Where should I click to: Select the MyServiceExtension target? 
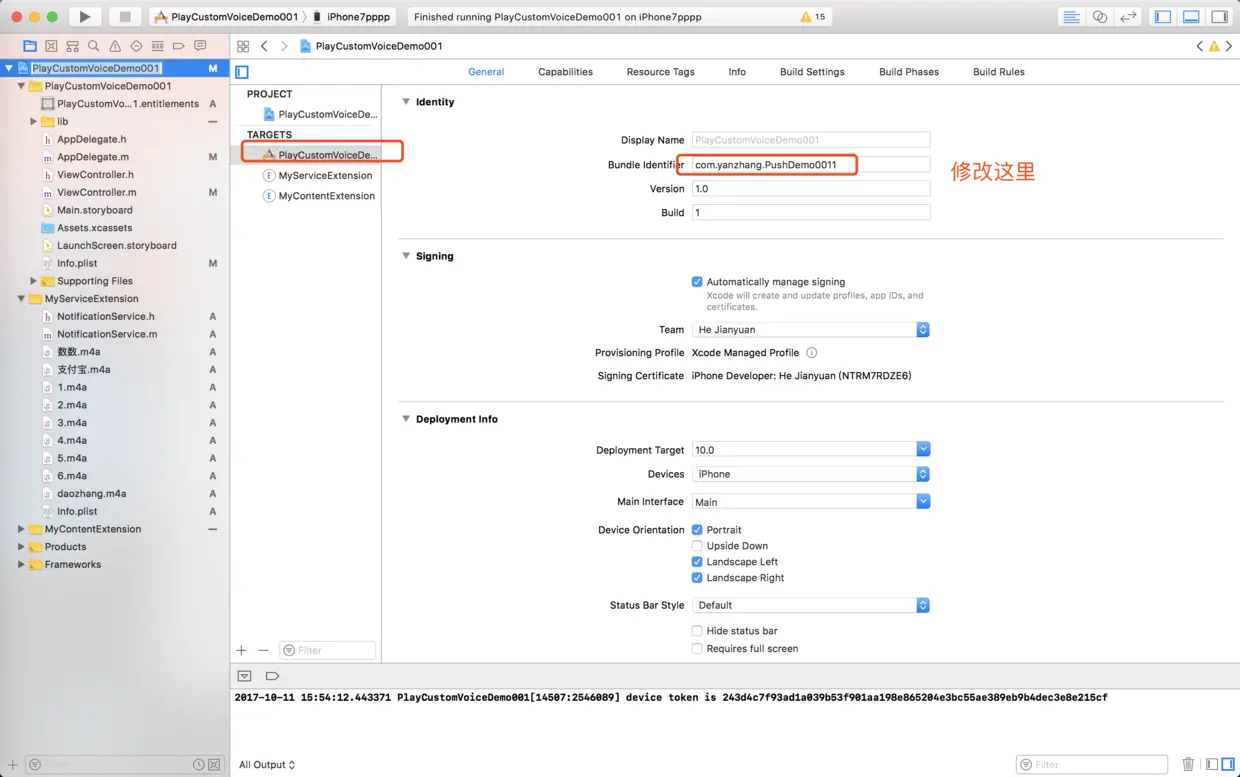[x=317, y=176]
